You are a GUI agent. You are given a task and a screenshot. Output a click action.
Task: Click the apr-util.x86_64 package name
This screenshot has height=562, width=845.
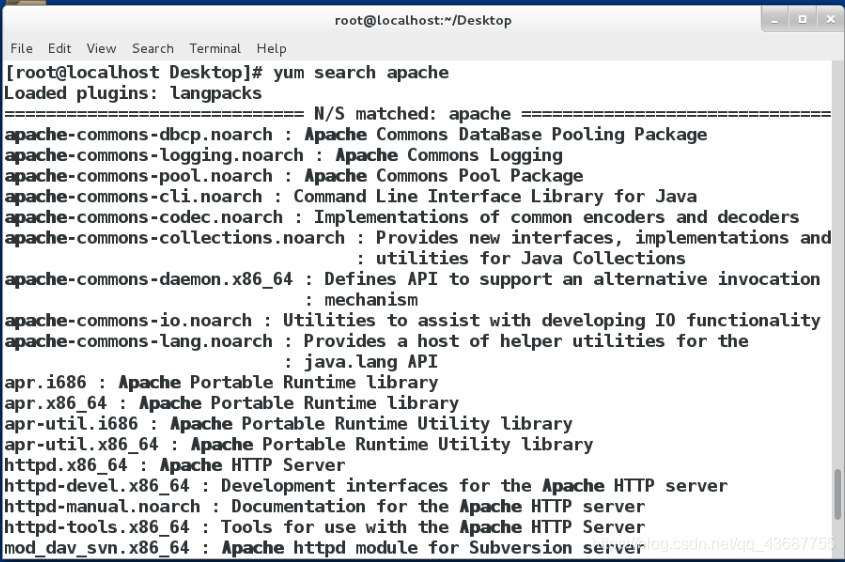(x=81, y=445)
